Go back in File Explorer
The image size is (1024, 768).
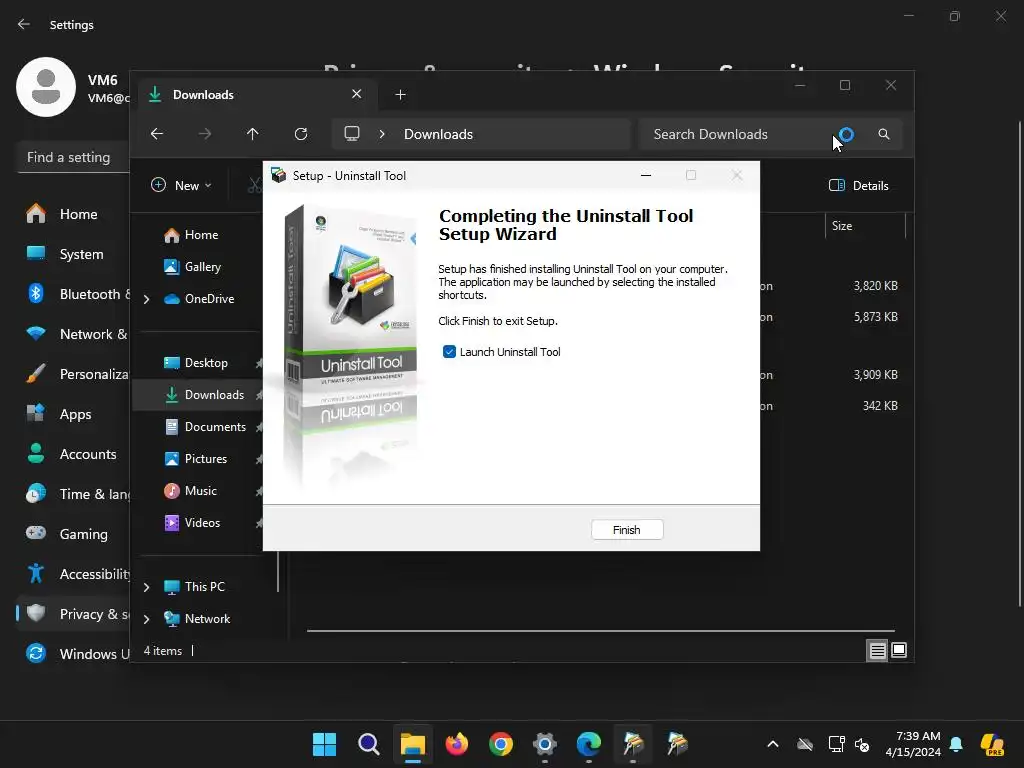coord(157,134)
